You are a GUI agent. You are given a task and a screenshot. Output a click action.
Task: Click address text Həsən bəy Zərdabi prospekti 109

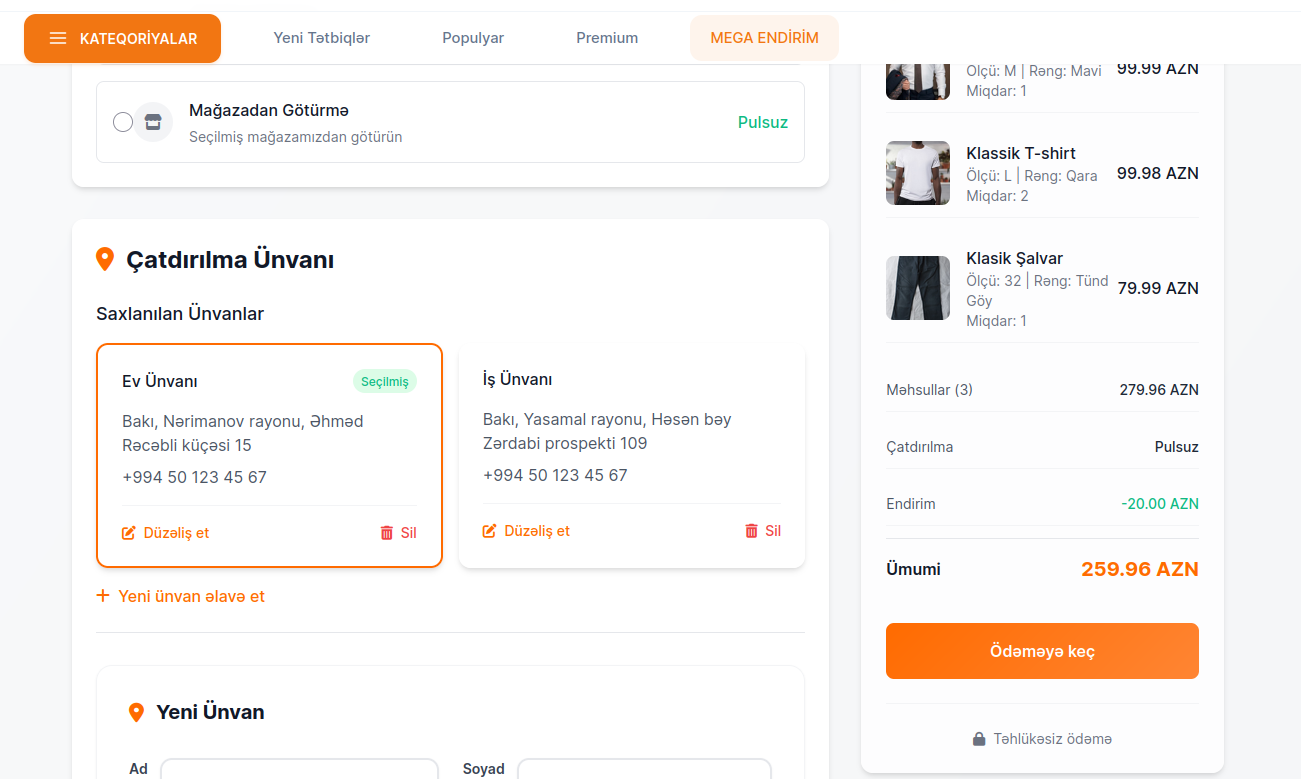pyautogui.click(x=607, y=431)
